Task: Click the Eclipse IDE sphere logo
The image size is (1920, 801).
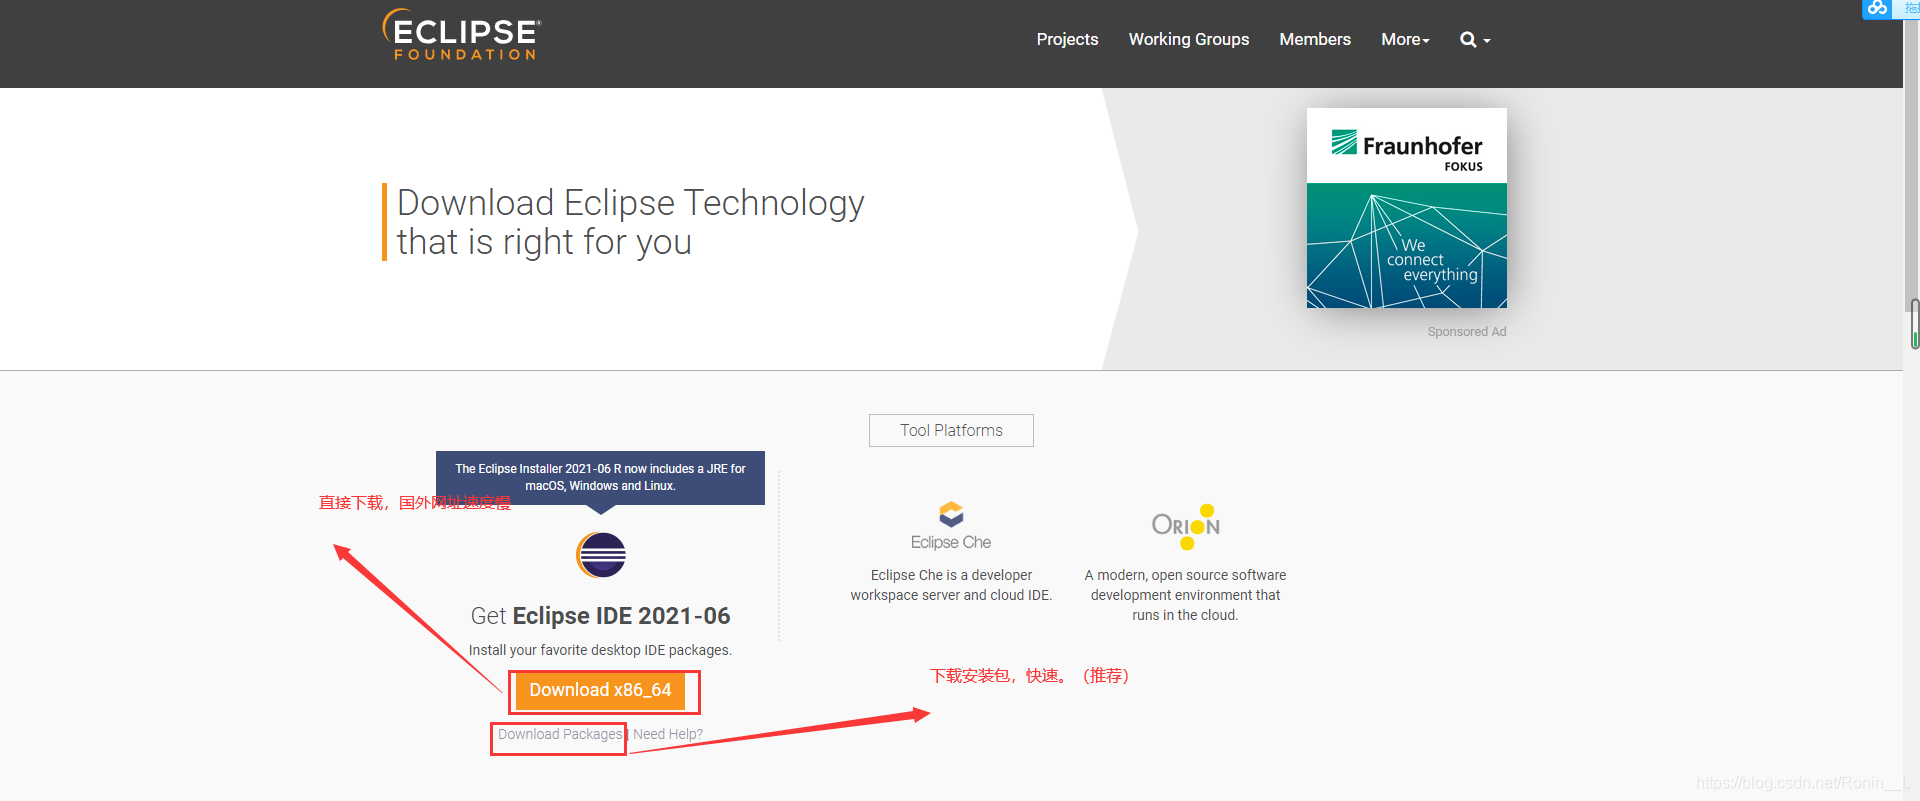Action: pyautogui.click(x=601, y=555)
